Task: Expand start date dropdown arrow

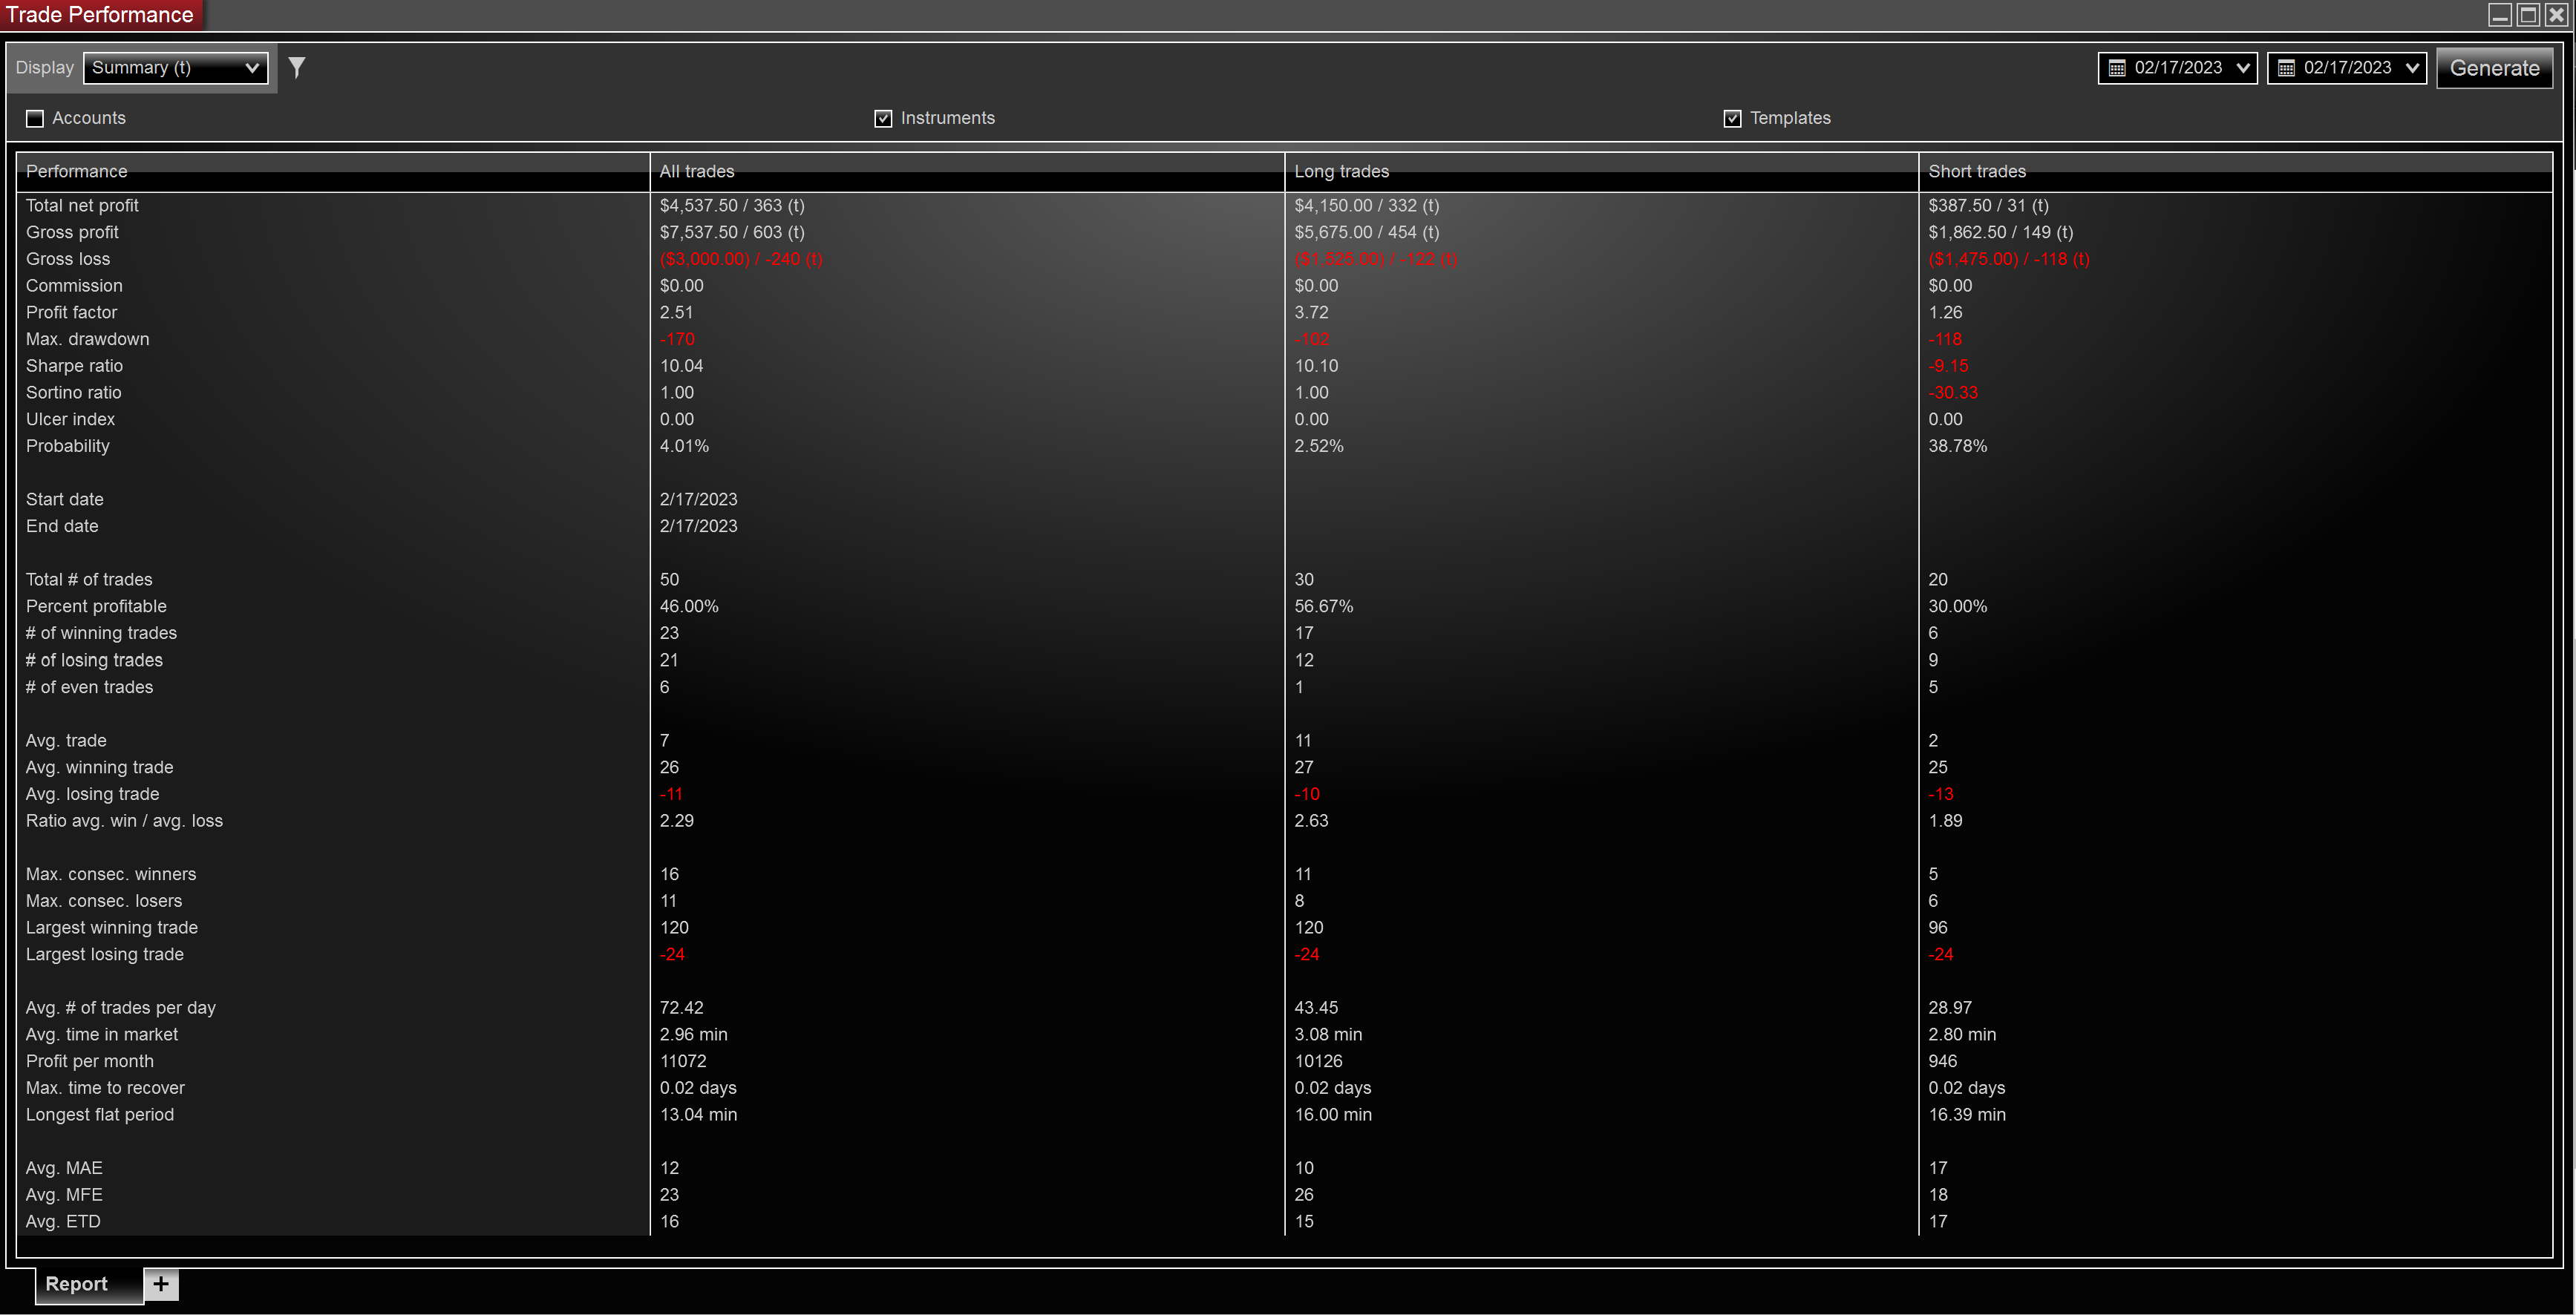Action: (2242, 68)
